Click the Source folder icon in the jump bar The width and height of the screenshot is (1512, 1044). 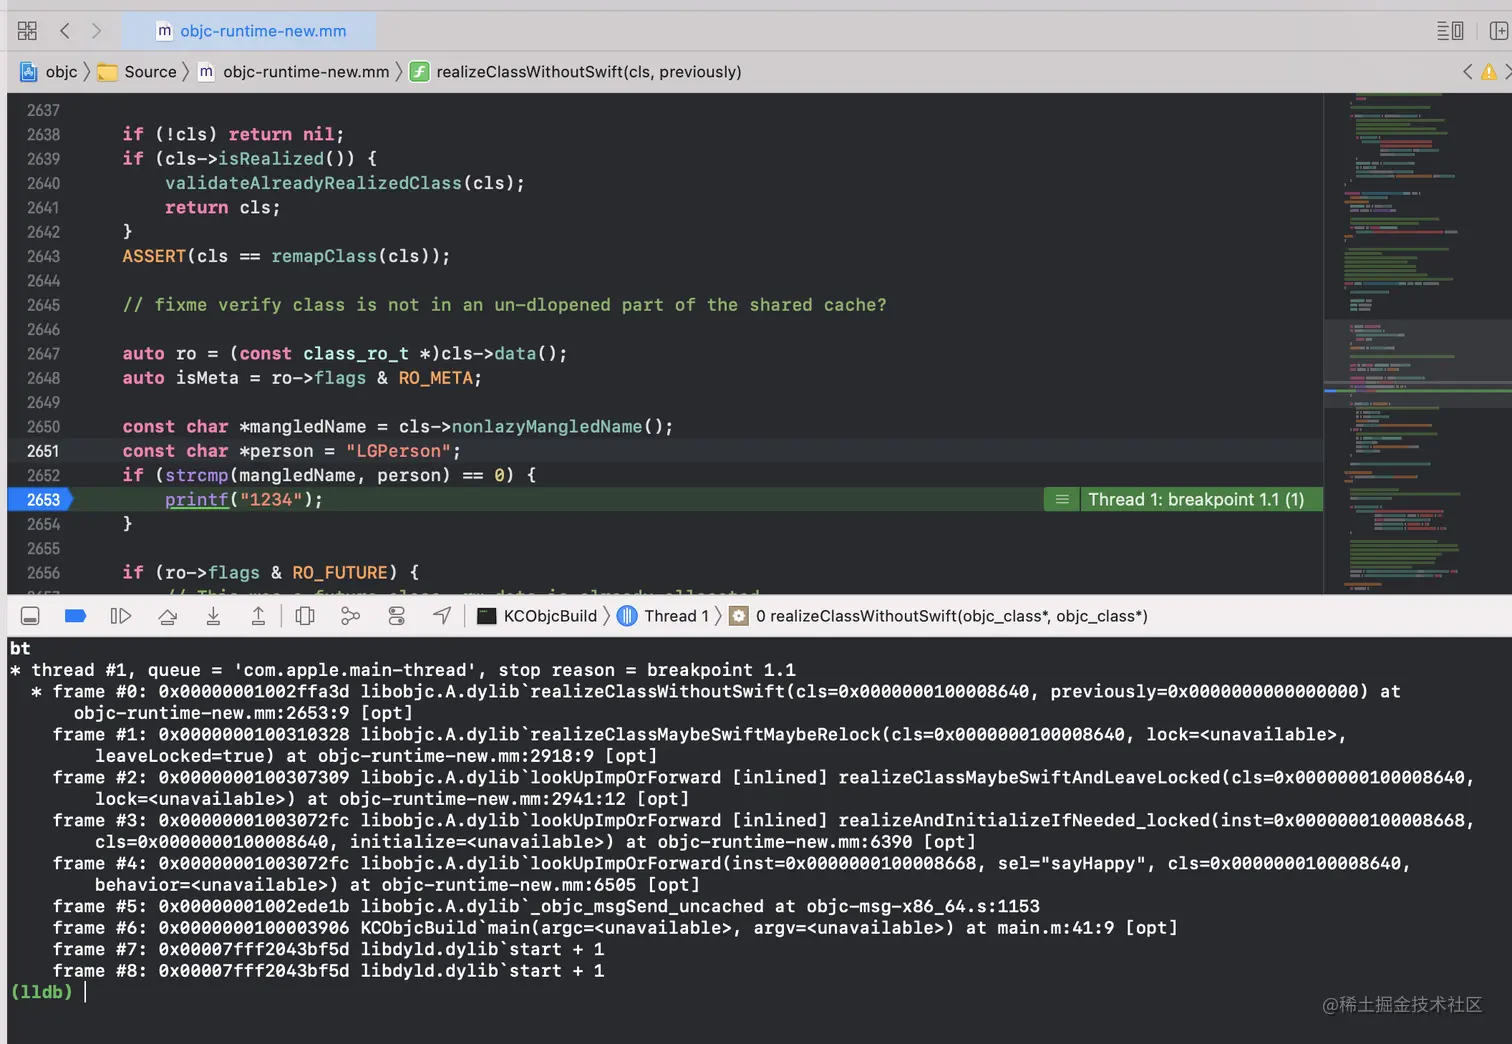point(107,72)
